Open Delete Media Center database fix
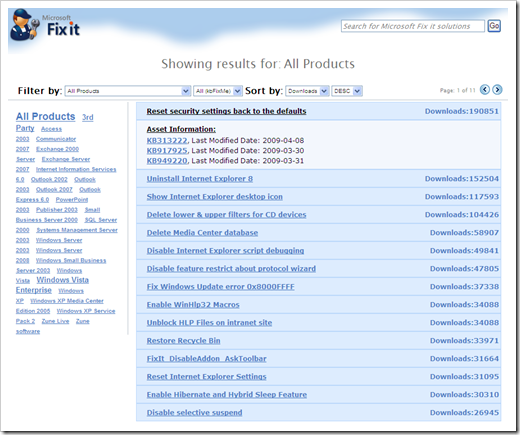Screen dimensions: 520x435 point(202,233)
